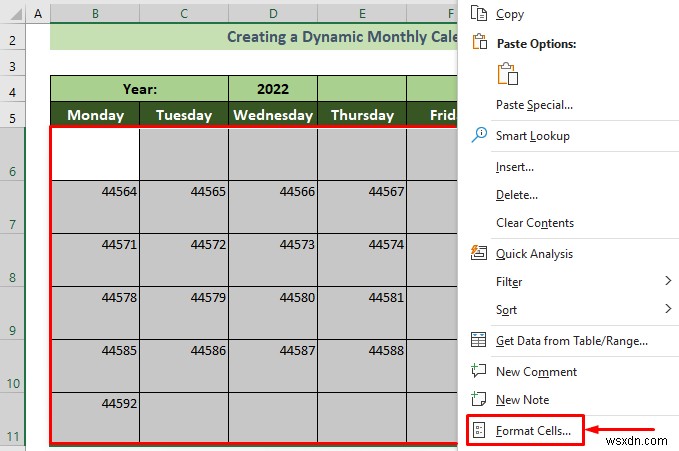Click the 2022 year cell
679x451 pixels.
[273, 89]
